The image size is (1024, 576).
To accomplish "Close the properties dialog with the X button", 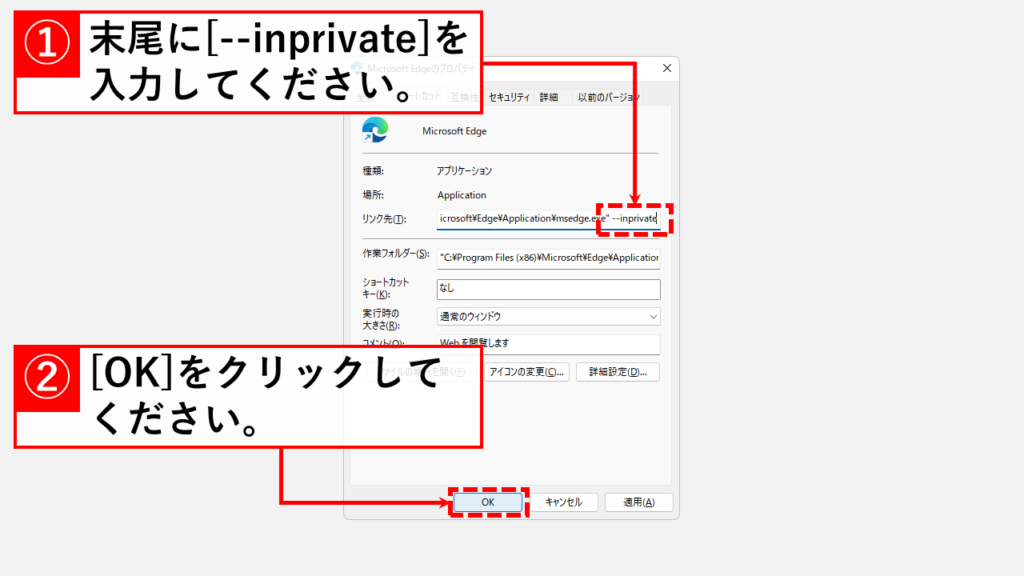I will 666,68.
